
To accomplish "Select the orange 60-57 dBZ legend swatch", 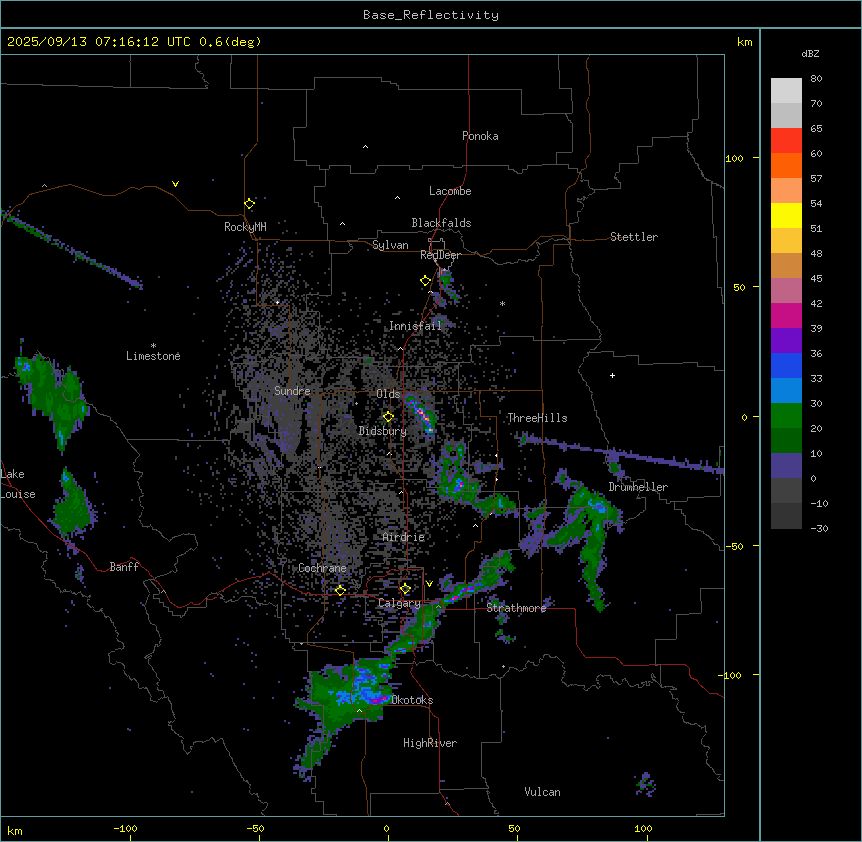I will 786,165.
